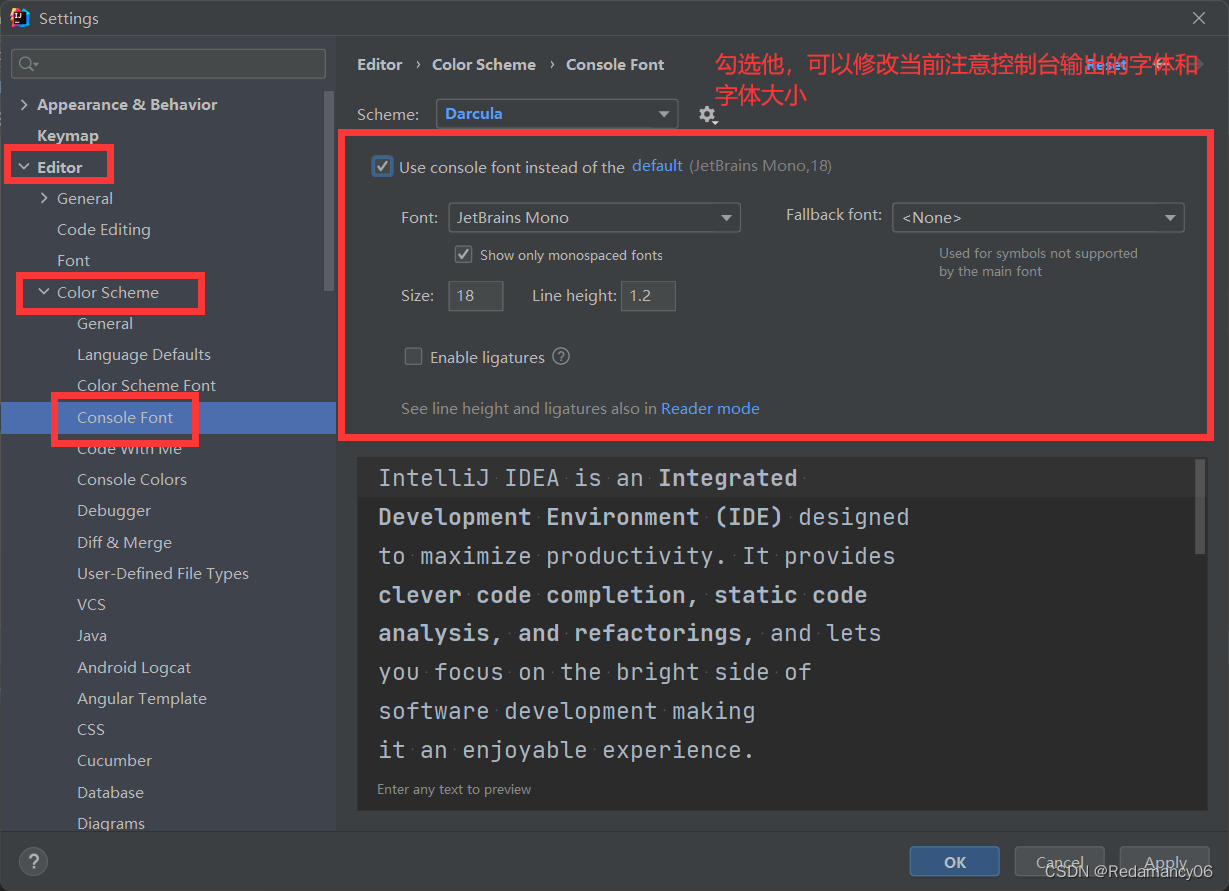Select Debugger color scheme item
Screen dimensions: 1229x891
114,510
